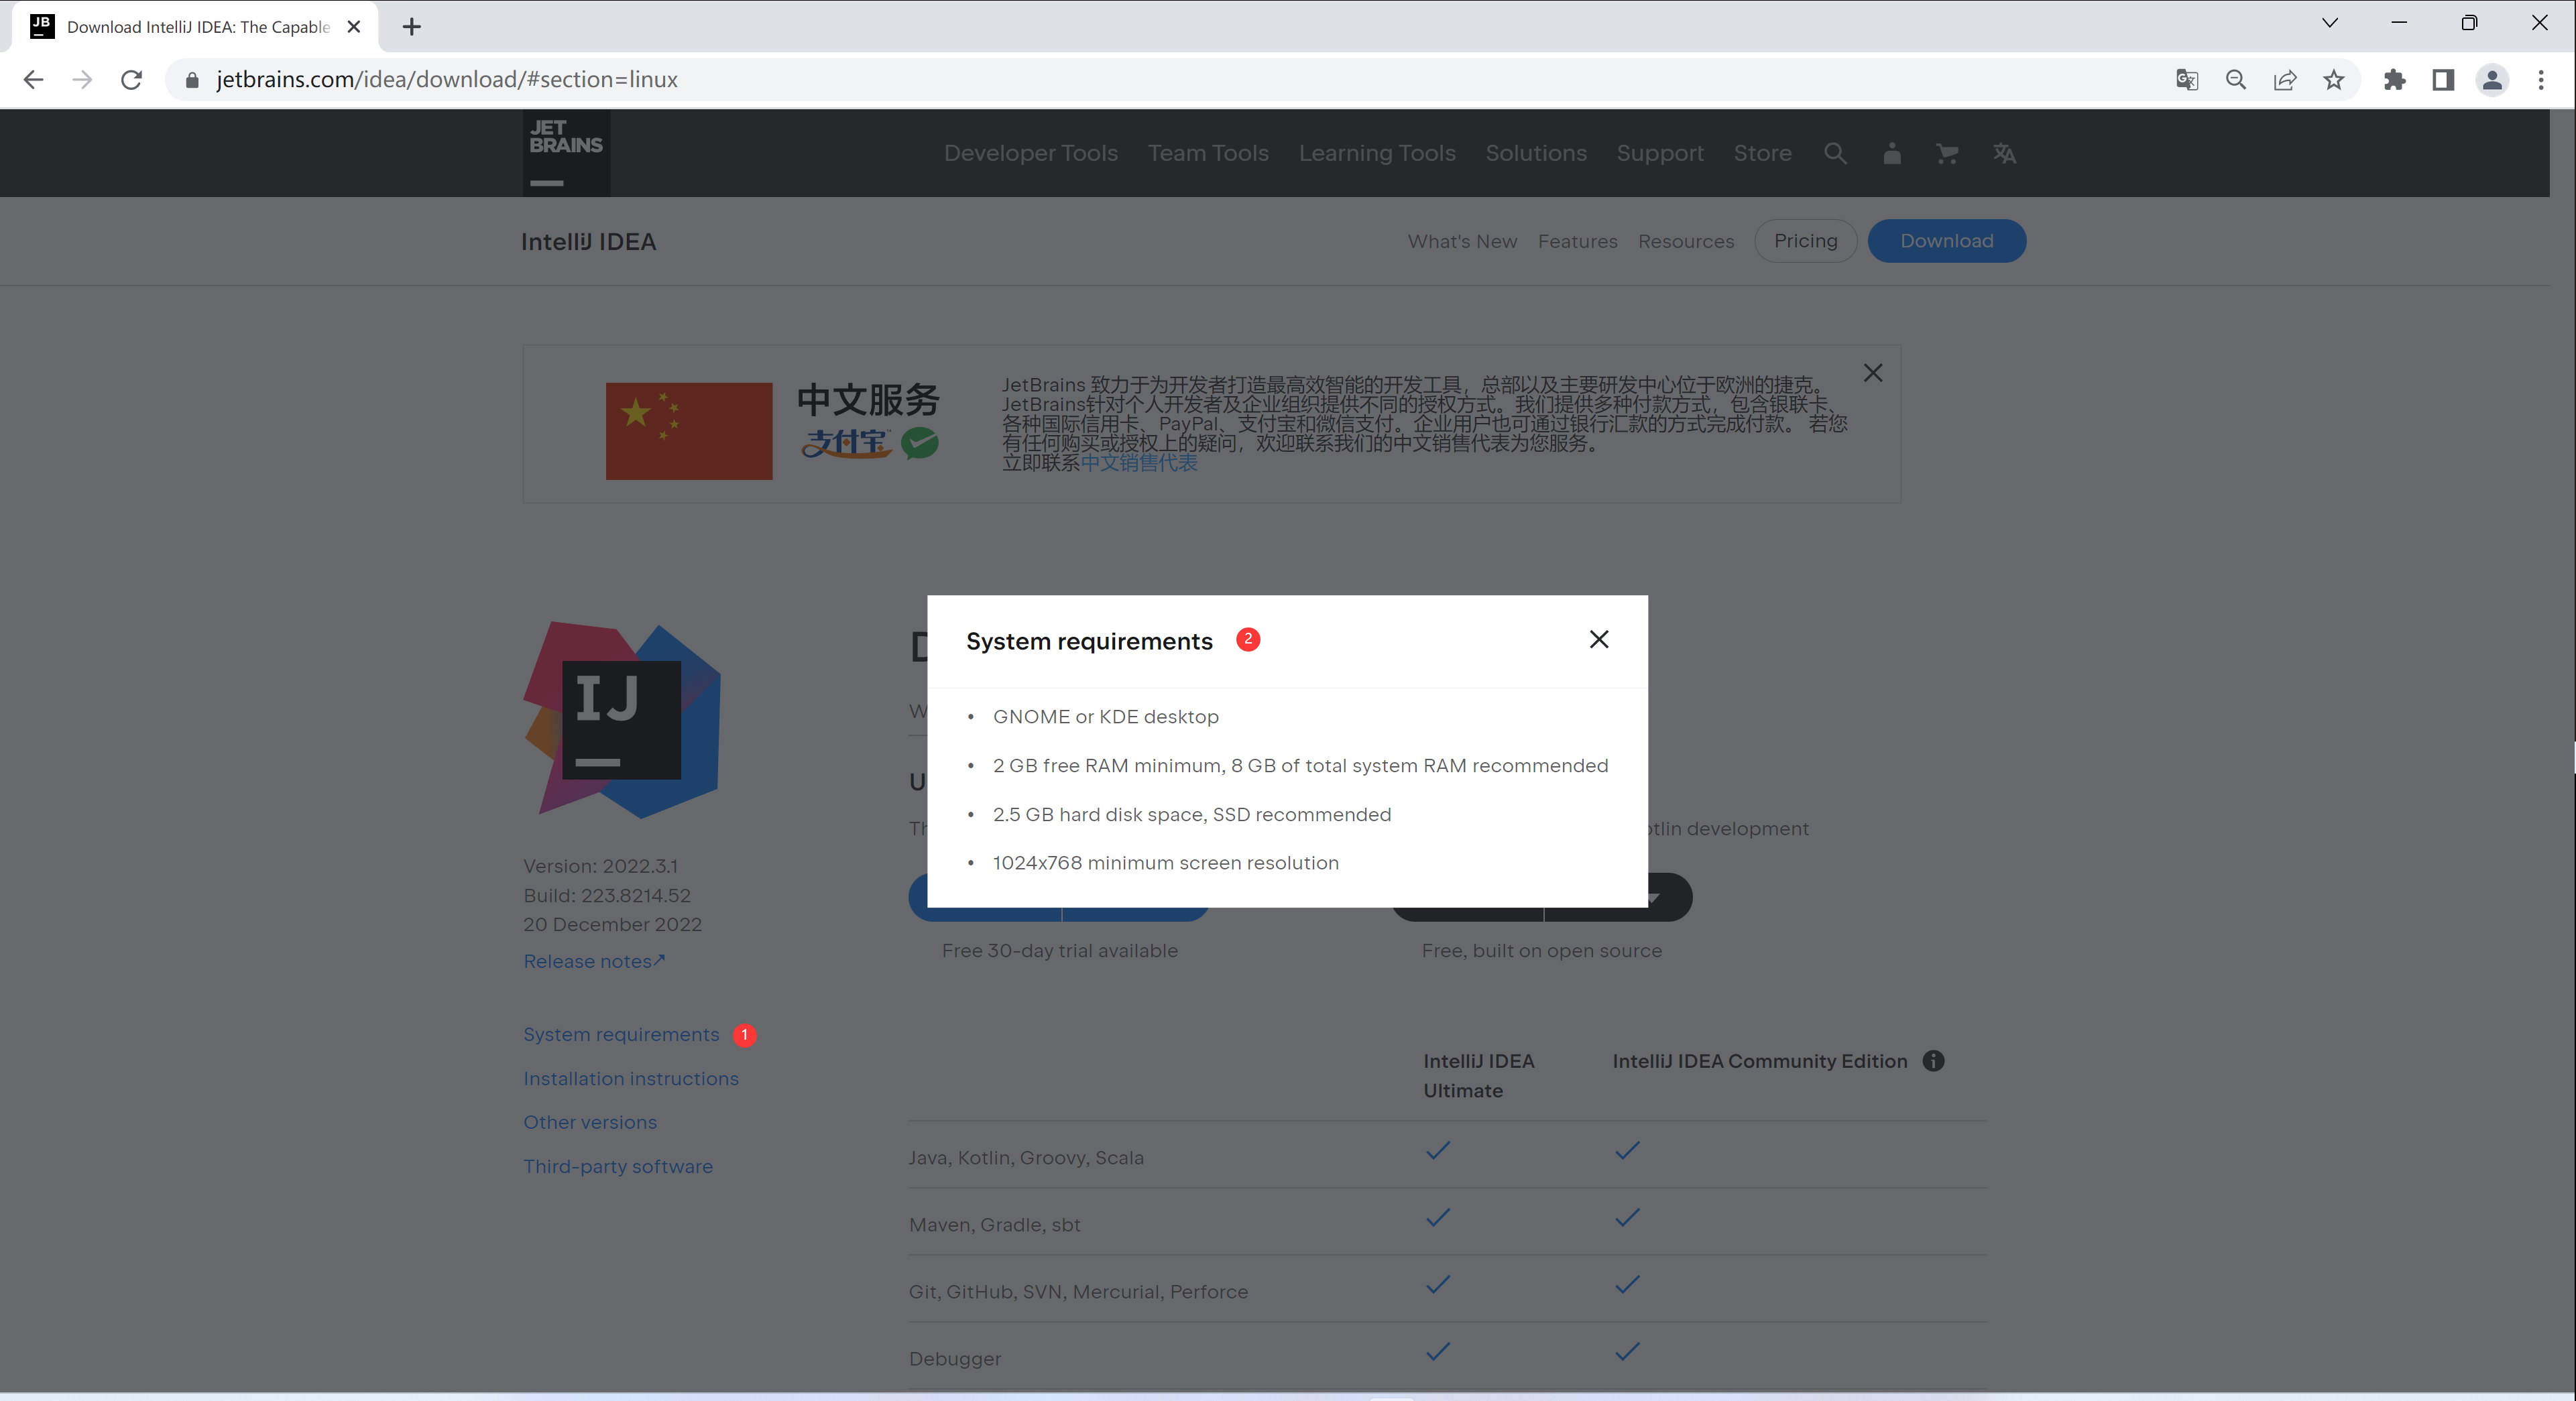2576x1401 pixels.
Task: Toggle the sidebar reading list panel
Action: click(x=2443, y=78)
